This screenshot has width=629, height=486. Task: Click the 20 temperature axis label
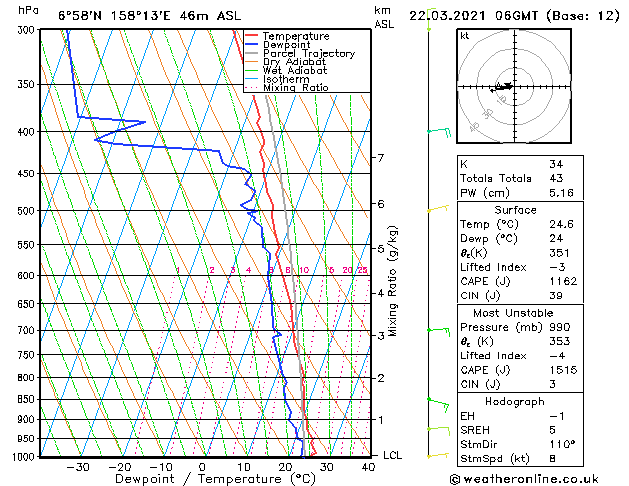click(285, 467)
